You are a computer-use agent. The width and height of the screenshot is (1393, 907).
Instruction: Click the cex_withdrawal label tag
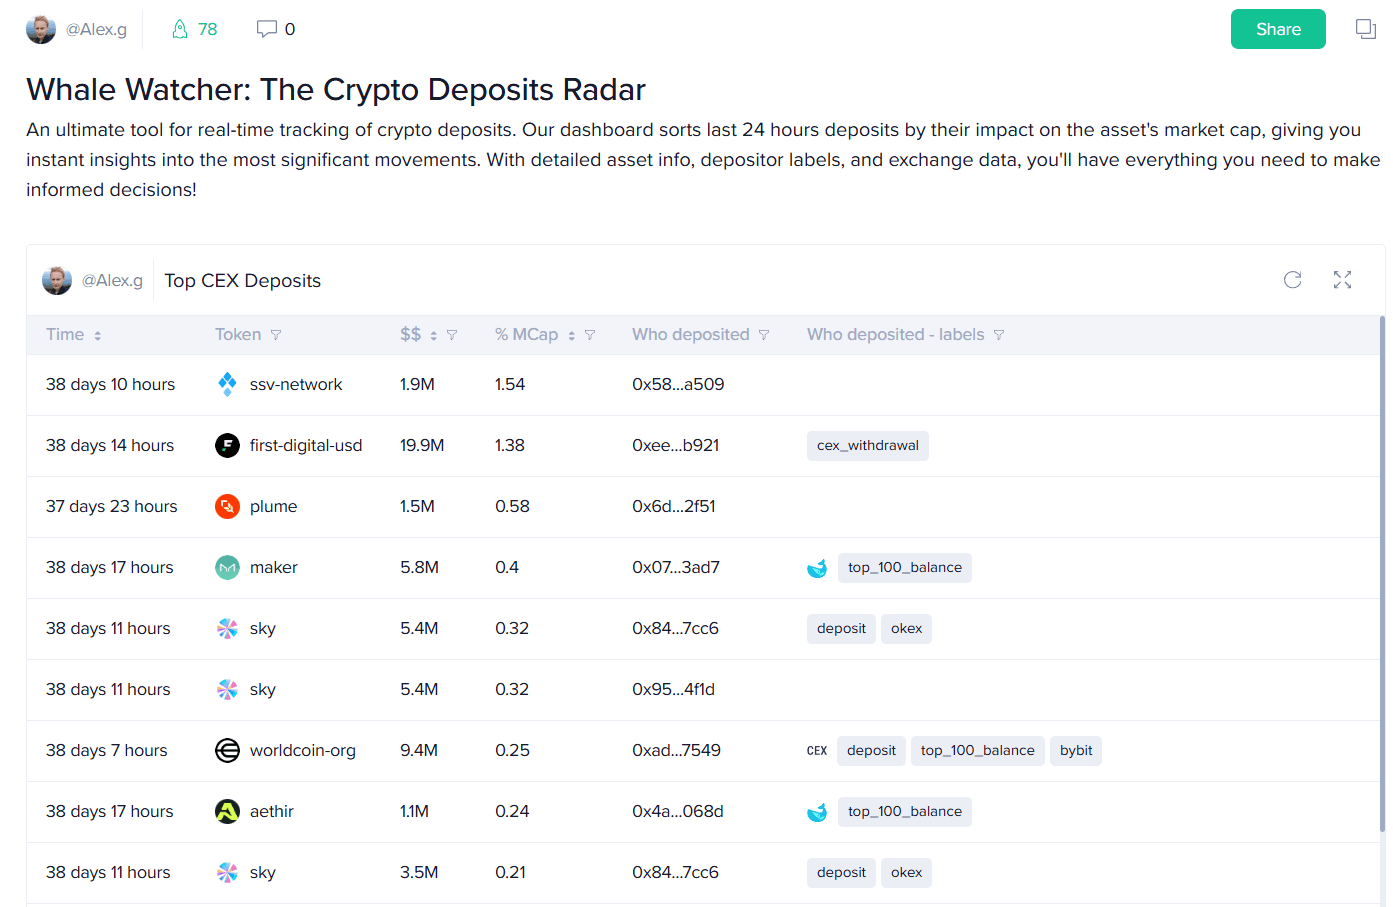(x=867, y=446)
